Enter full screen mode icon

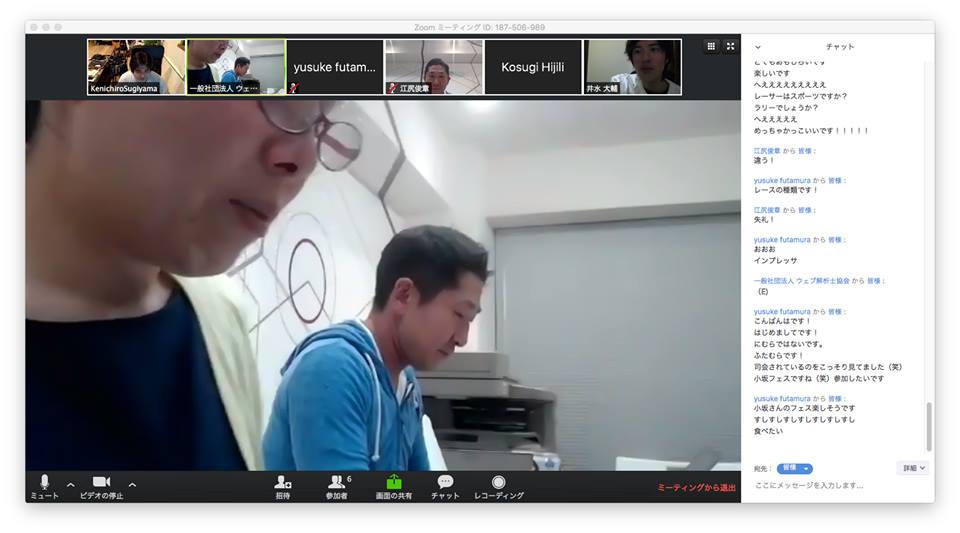[x=730, y=46]
